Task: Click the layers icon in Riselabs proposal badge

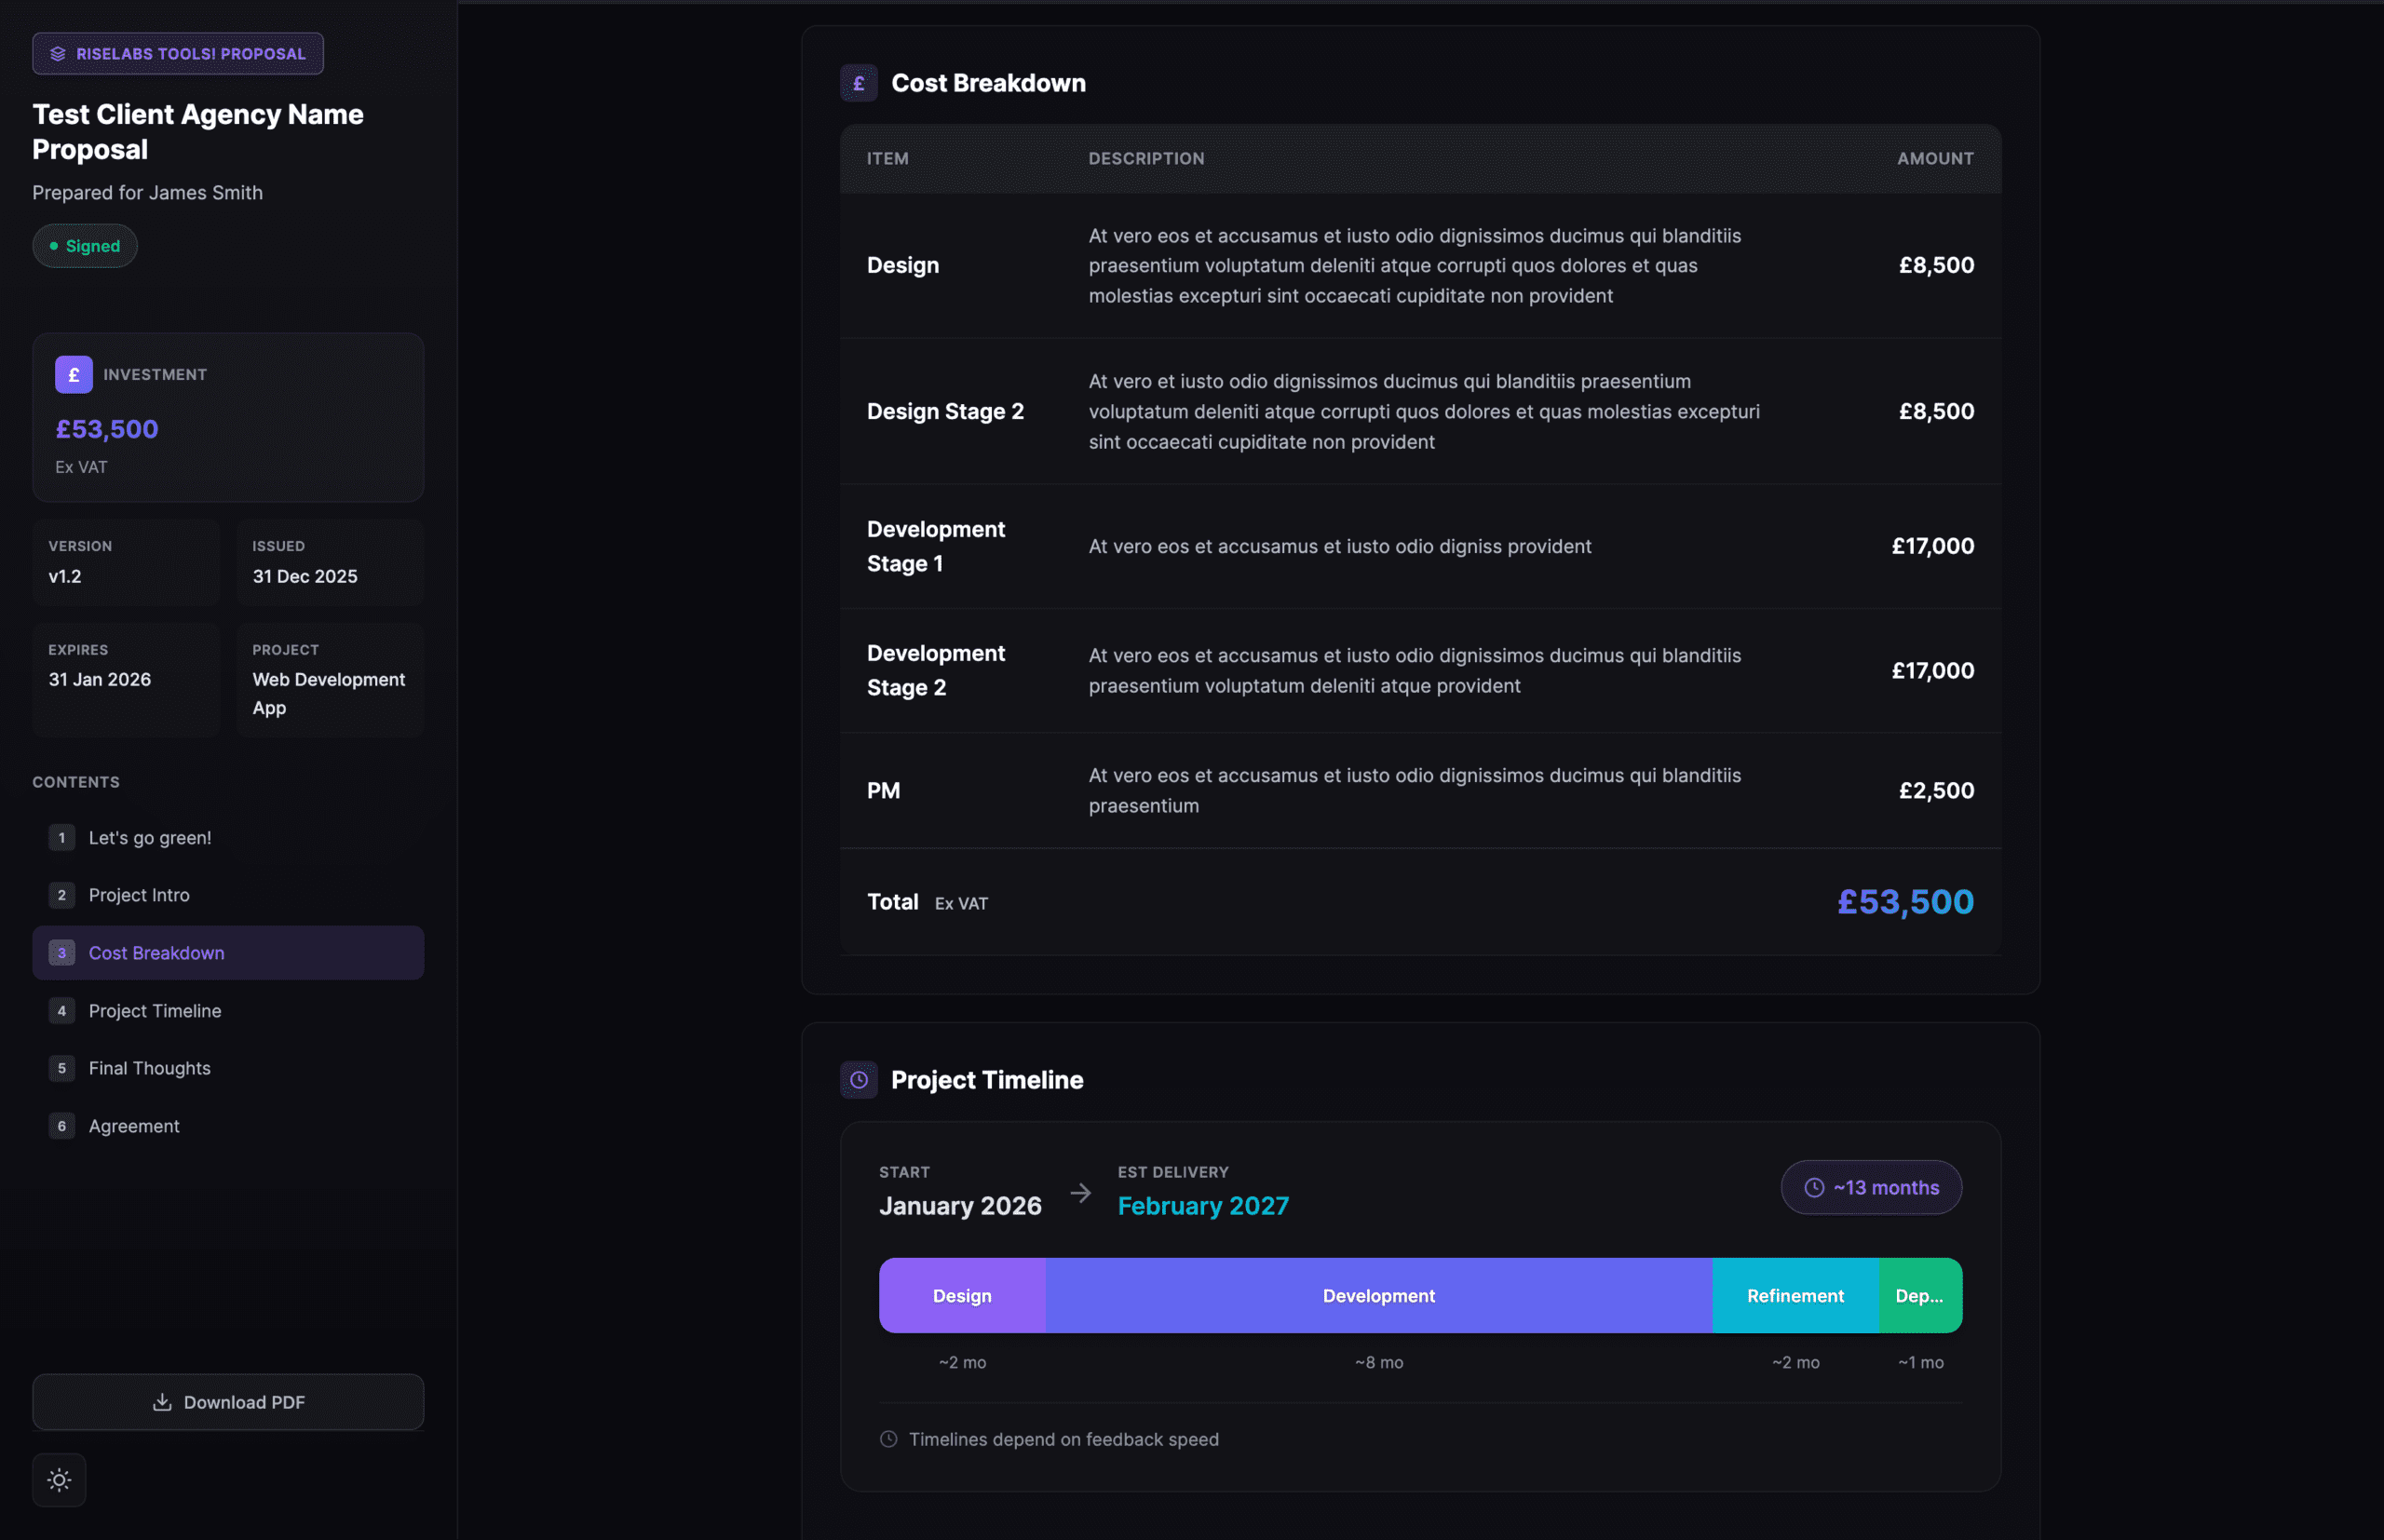Action: pos(58,54)
